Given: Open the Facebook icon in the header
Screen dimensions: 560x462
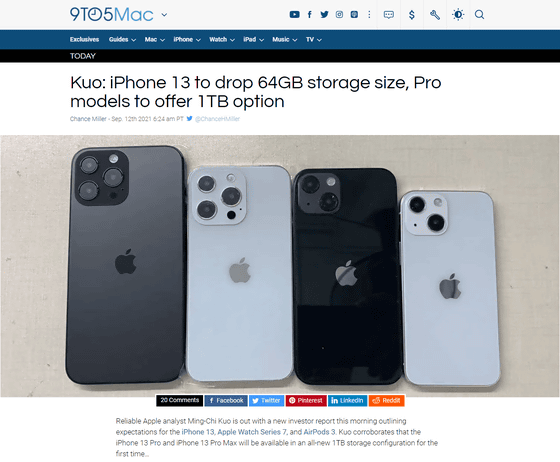Looking at the screenshot, I should tap(310, 15).
